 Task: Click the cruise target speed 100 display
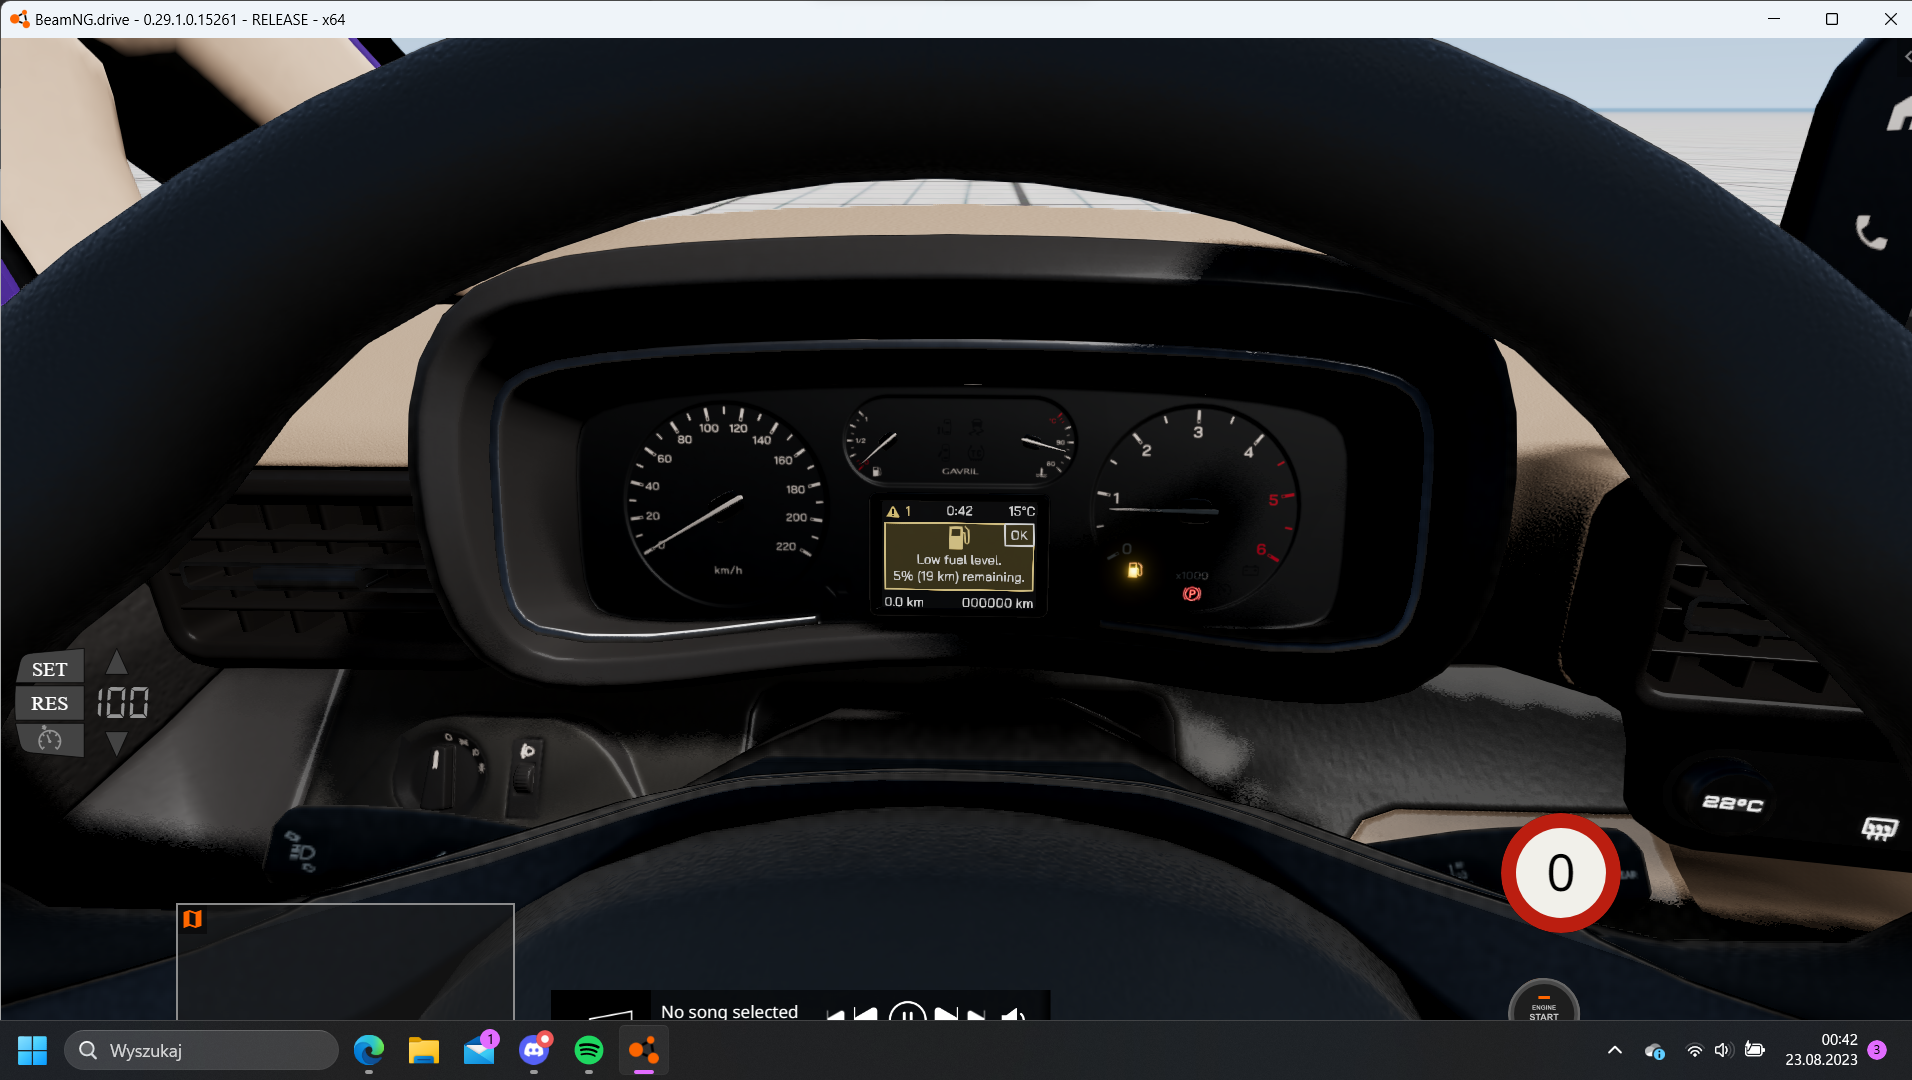tap(123, 703)
